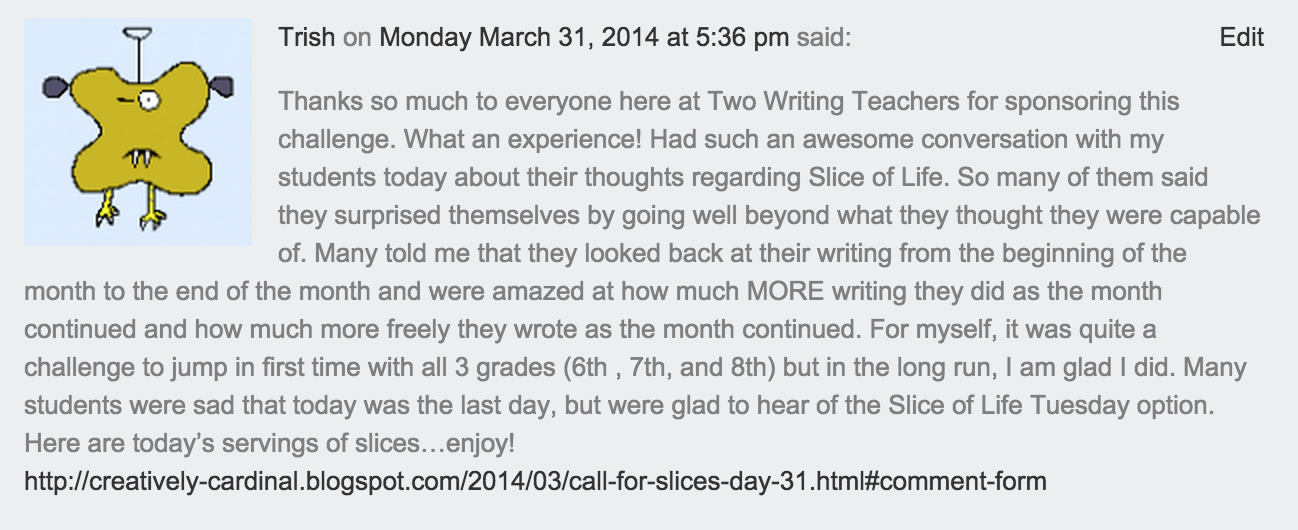Screen dimensions: 1298x530
Task: Click the word "said:" in the comment header
Action: (824, 38)
